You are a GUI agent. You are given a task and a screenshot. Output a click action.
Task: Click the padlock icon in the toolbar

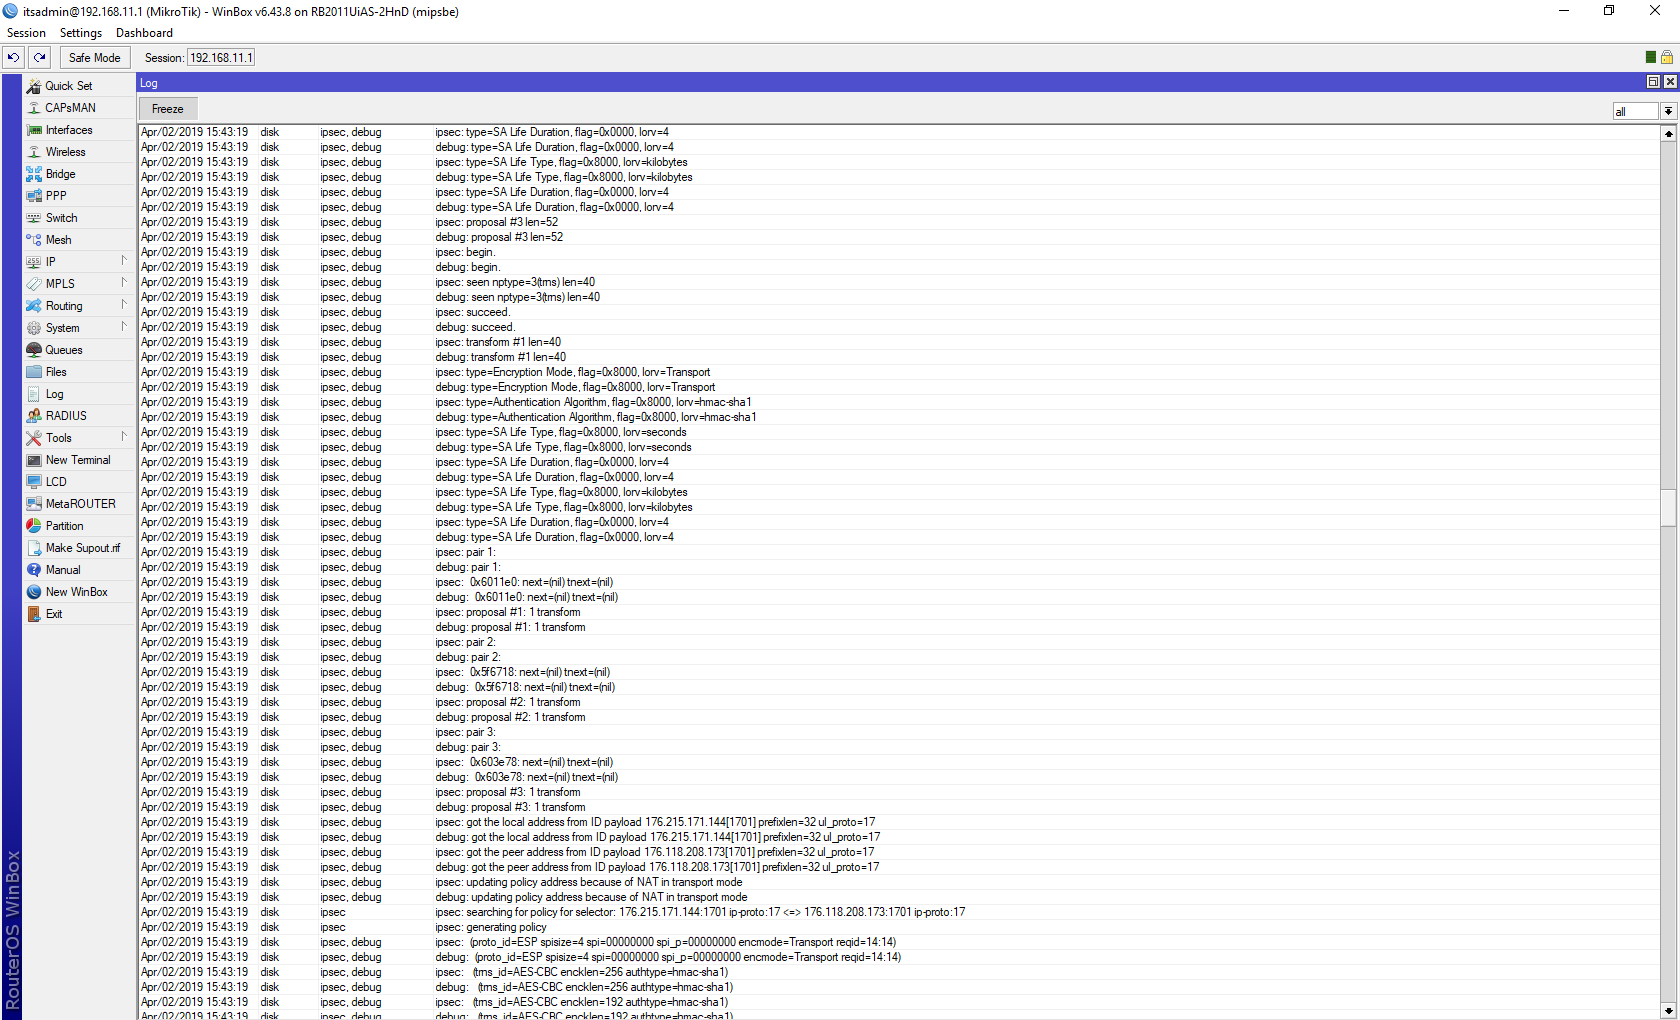tap(1667, 58)
